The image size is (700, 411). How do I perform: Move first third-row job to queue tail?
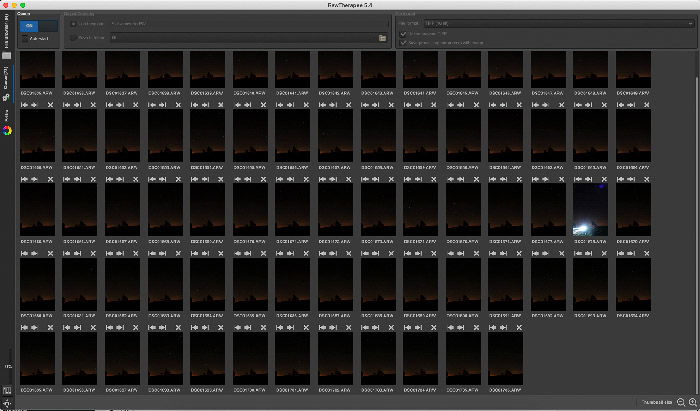[34, 179]
